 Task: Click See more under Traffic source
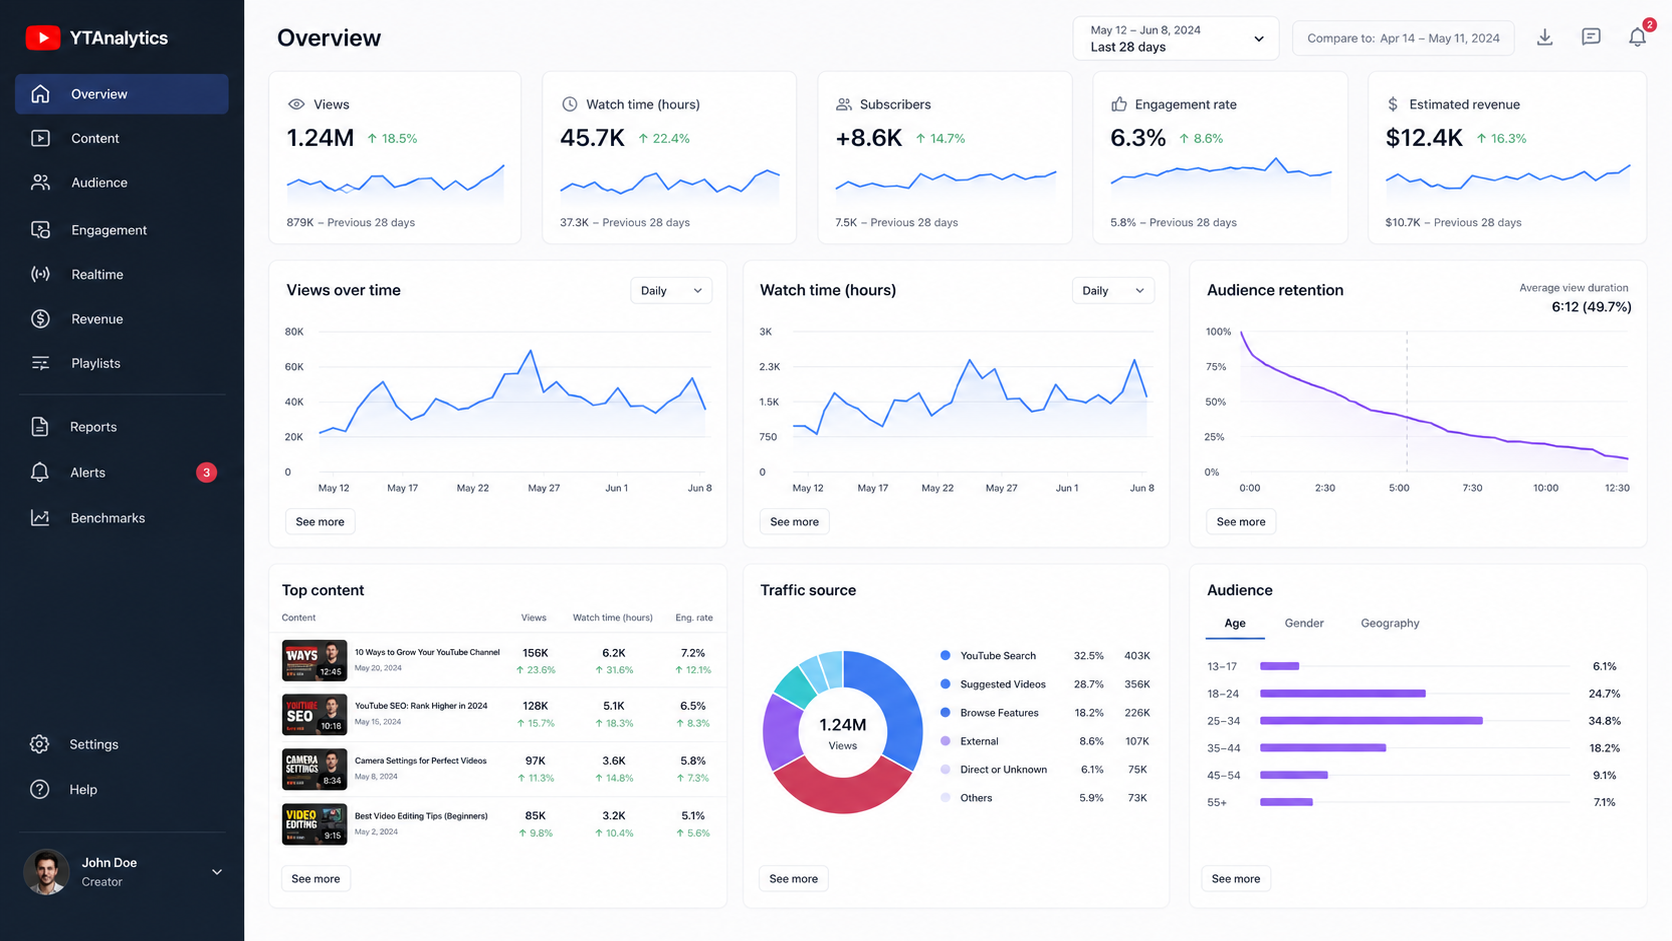794,879
